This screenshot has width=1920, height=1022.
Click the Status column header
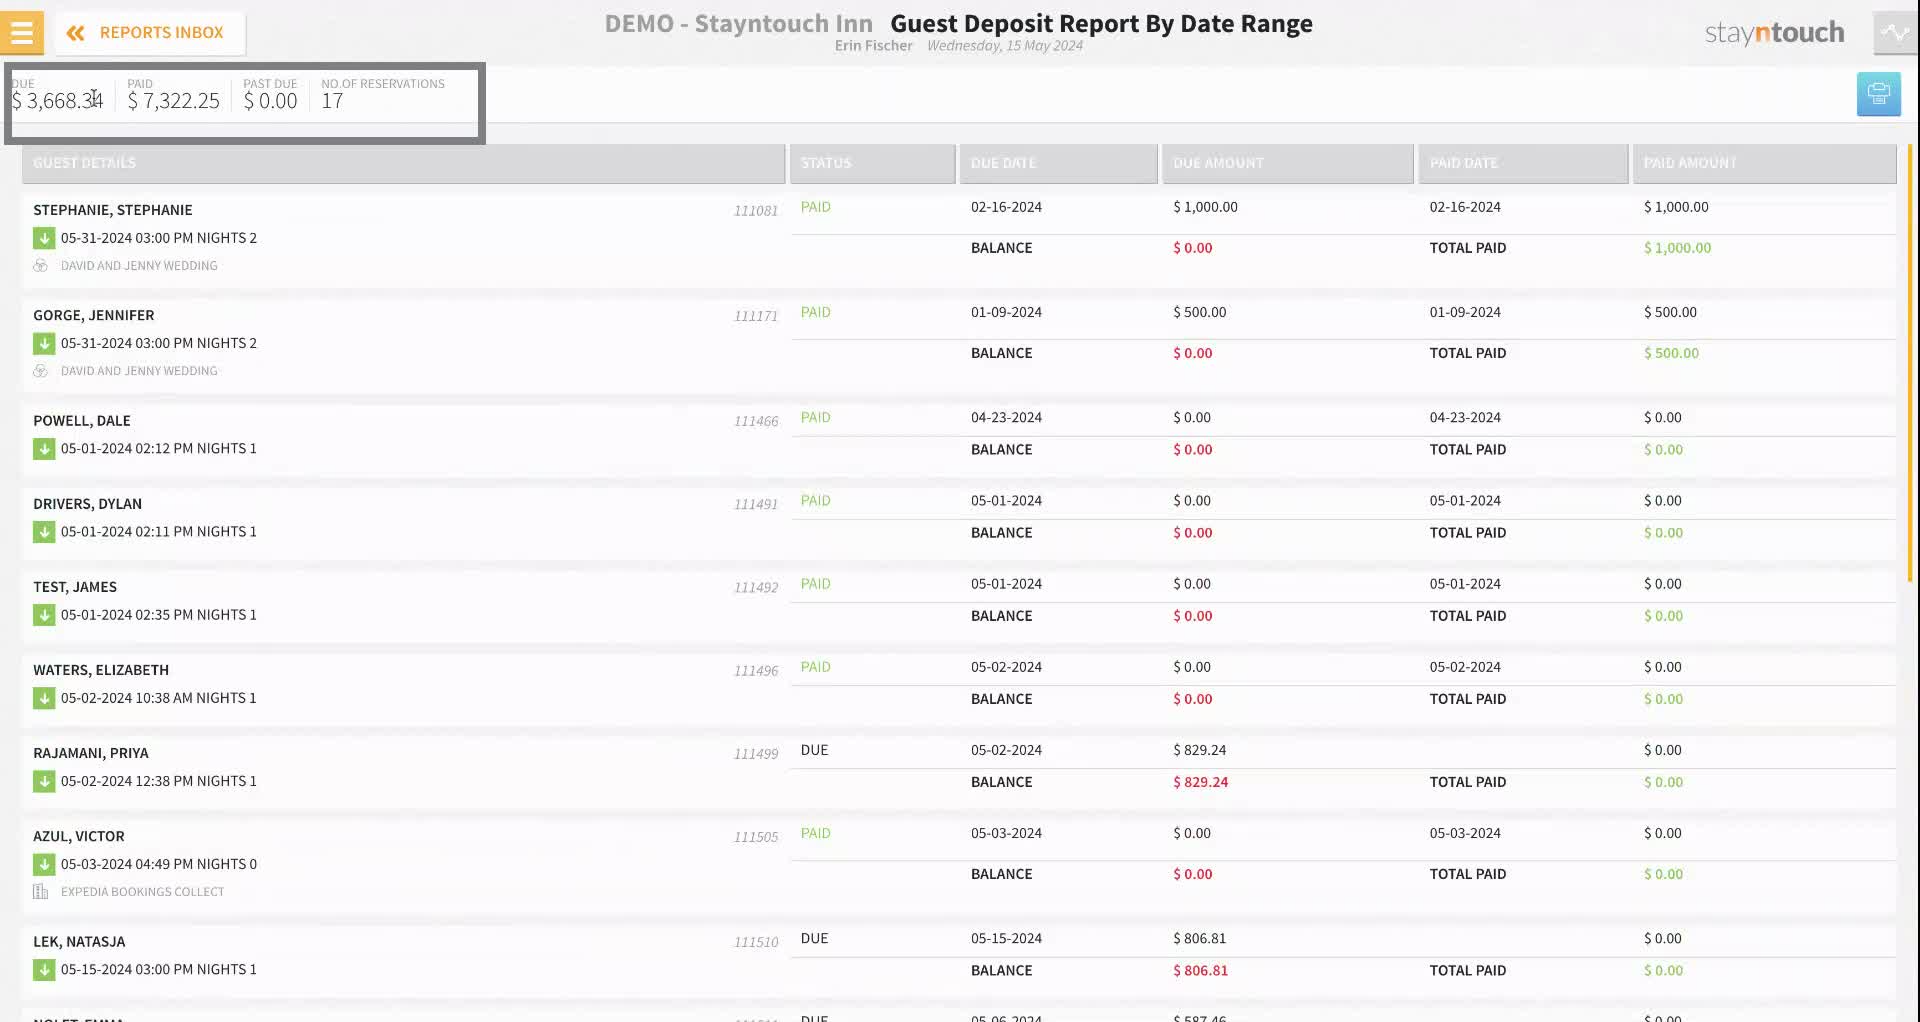click(x=872, y=163)
